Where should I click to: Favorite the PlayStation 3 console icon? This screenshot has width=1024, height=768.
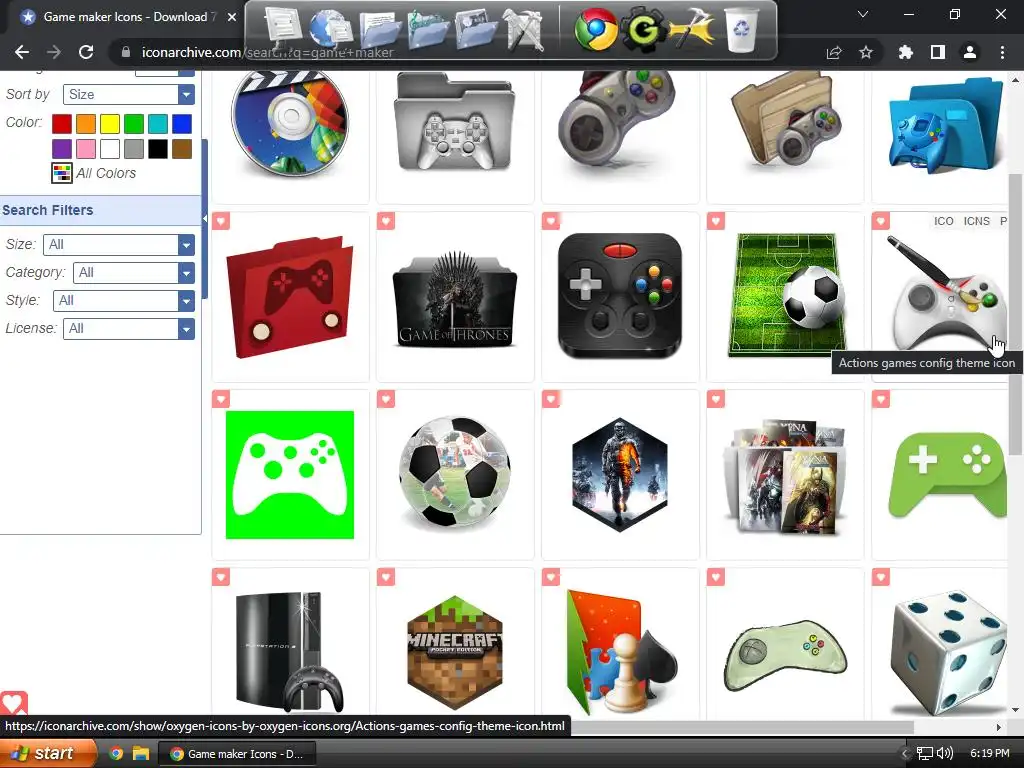(x=221, y=577)
